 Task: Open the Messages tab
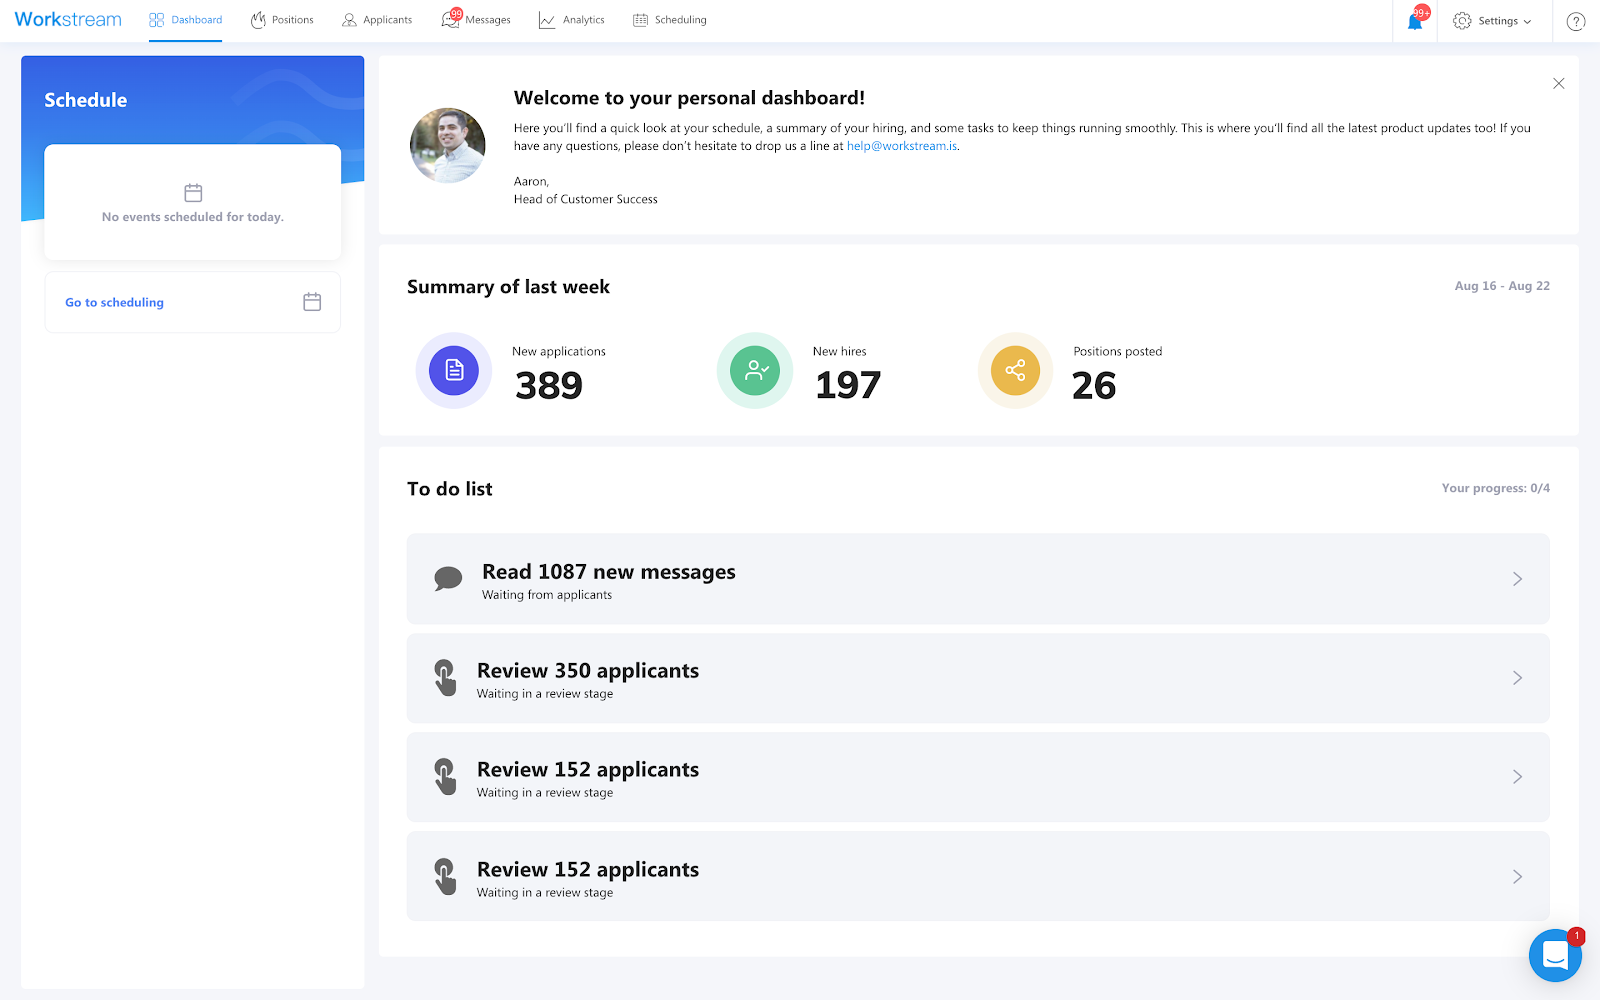point(476,20)
